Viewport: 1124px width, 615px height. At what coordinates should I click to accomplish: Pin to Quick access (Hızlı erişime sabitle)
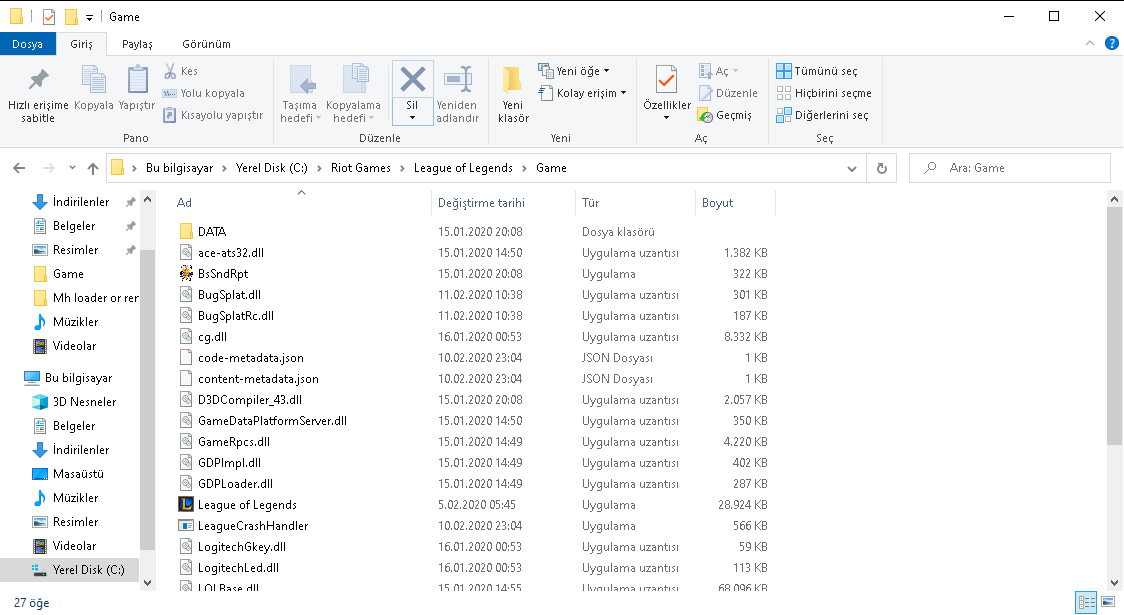coord(38,95)
